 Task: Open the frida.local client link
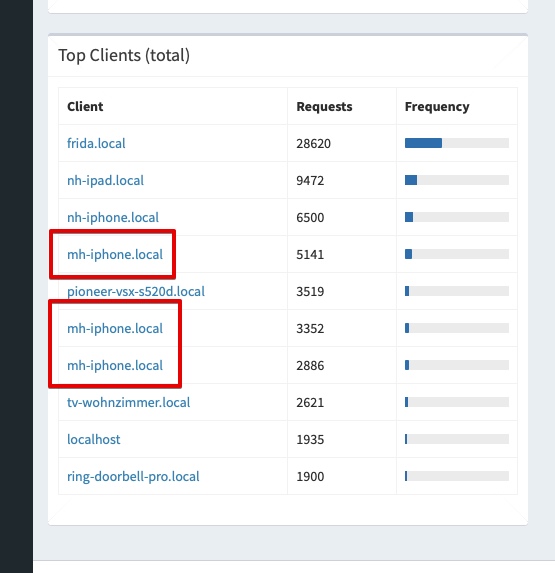click(96, 143)
